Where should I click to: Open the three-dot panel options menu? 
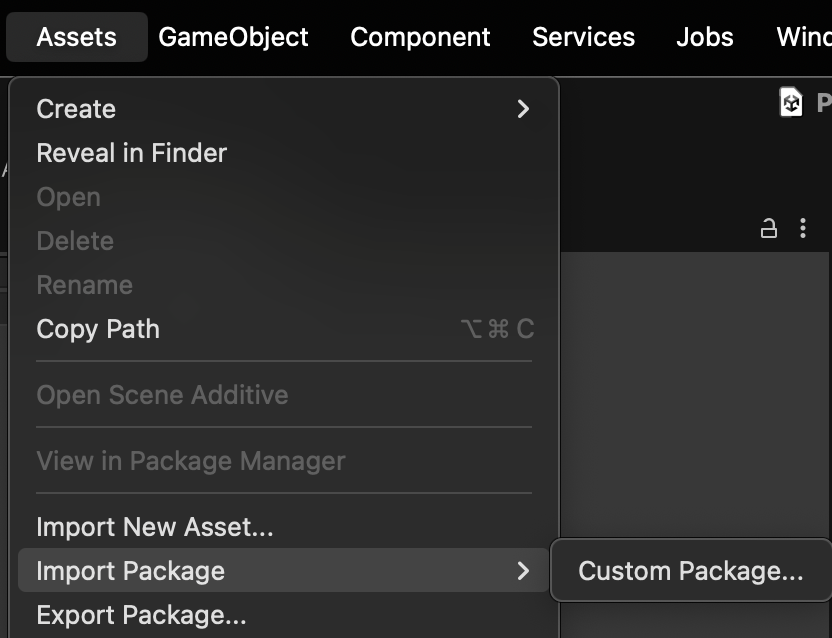(802, 229)
